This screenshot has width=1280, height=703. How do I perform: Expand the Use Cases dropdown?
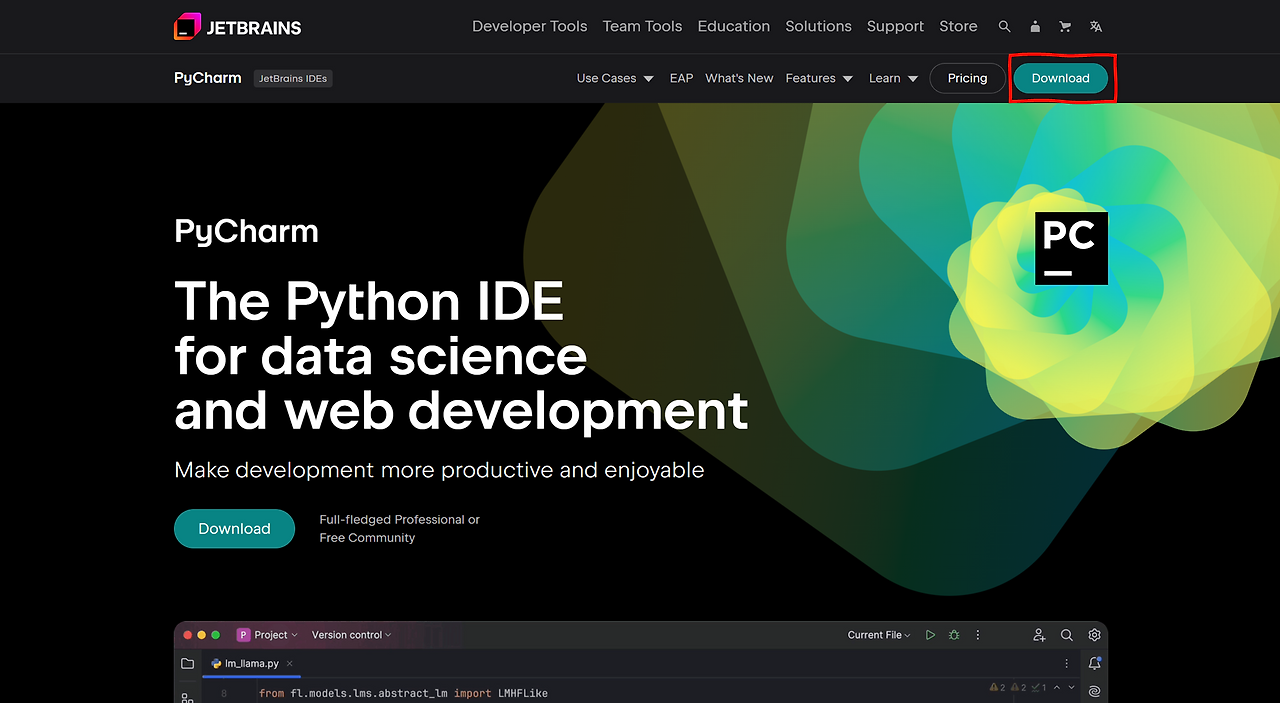point(615,78)
